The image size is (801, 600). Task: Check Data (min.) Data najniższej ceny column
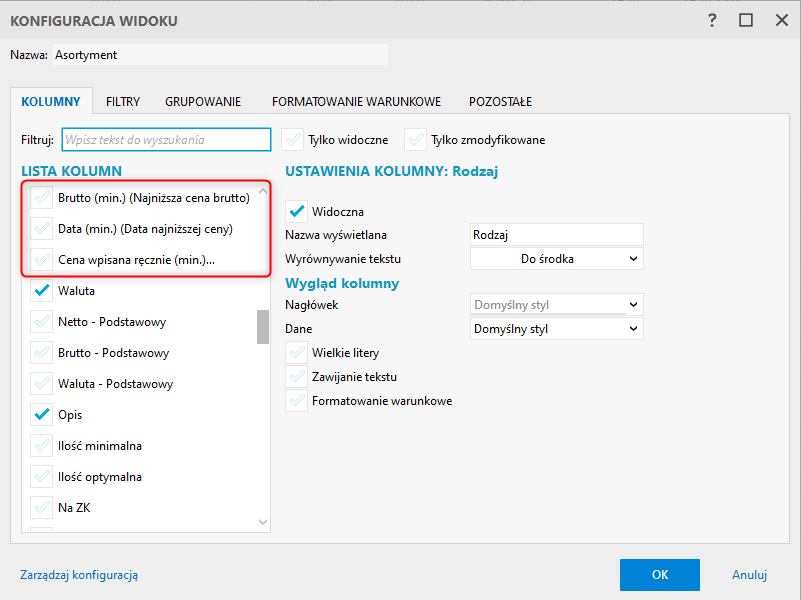41,229
